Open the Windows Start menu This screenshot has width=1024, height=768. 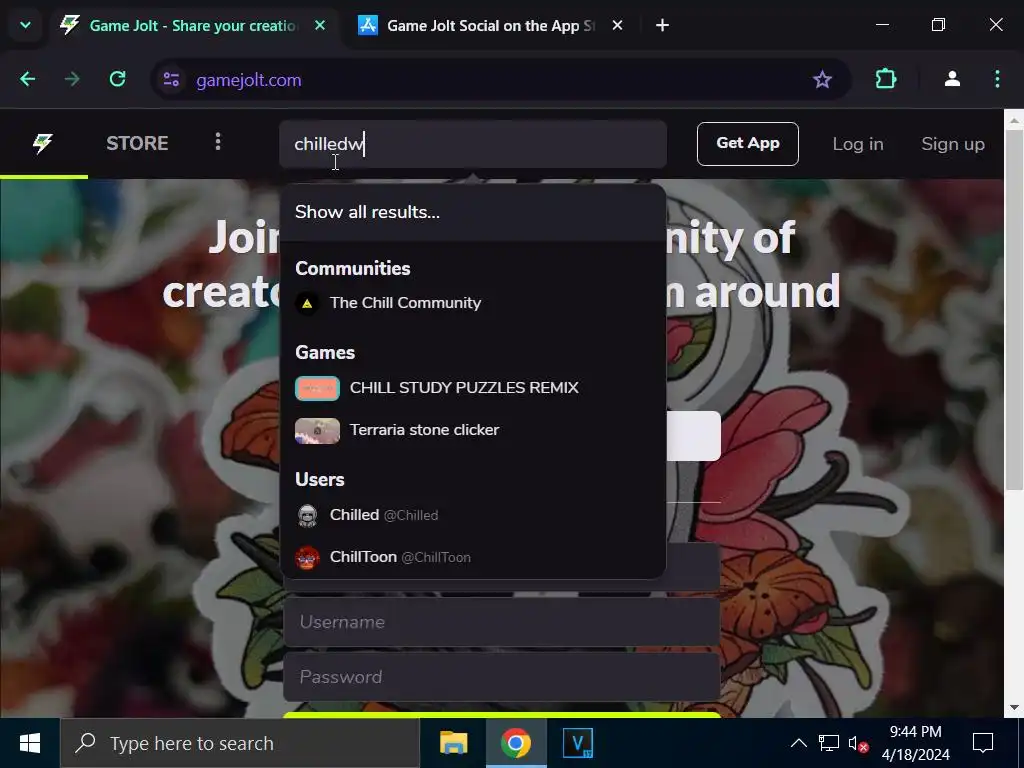tap(29, 743)
